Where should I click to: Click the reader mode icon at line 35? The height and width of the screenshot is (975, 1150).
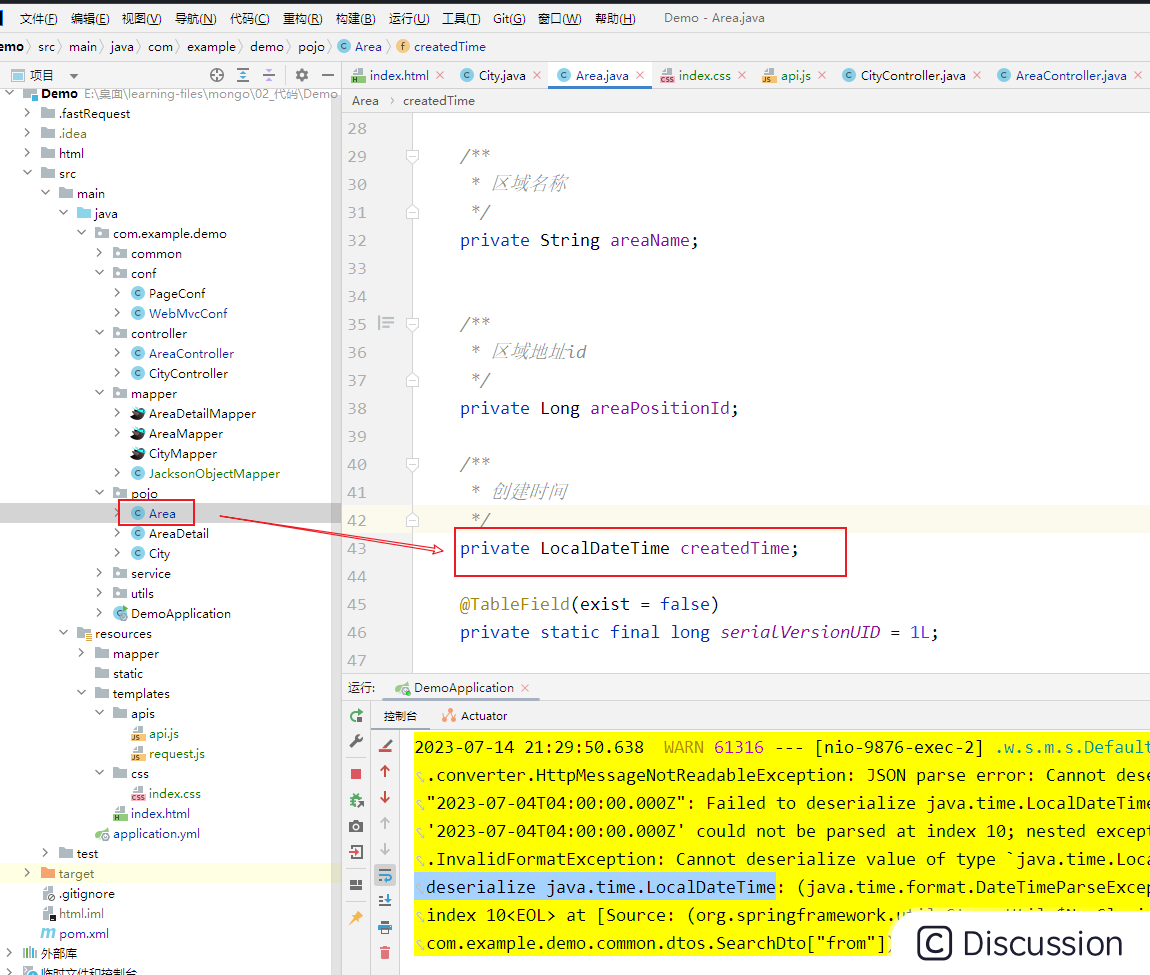tap(386, 323)
